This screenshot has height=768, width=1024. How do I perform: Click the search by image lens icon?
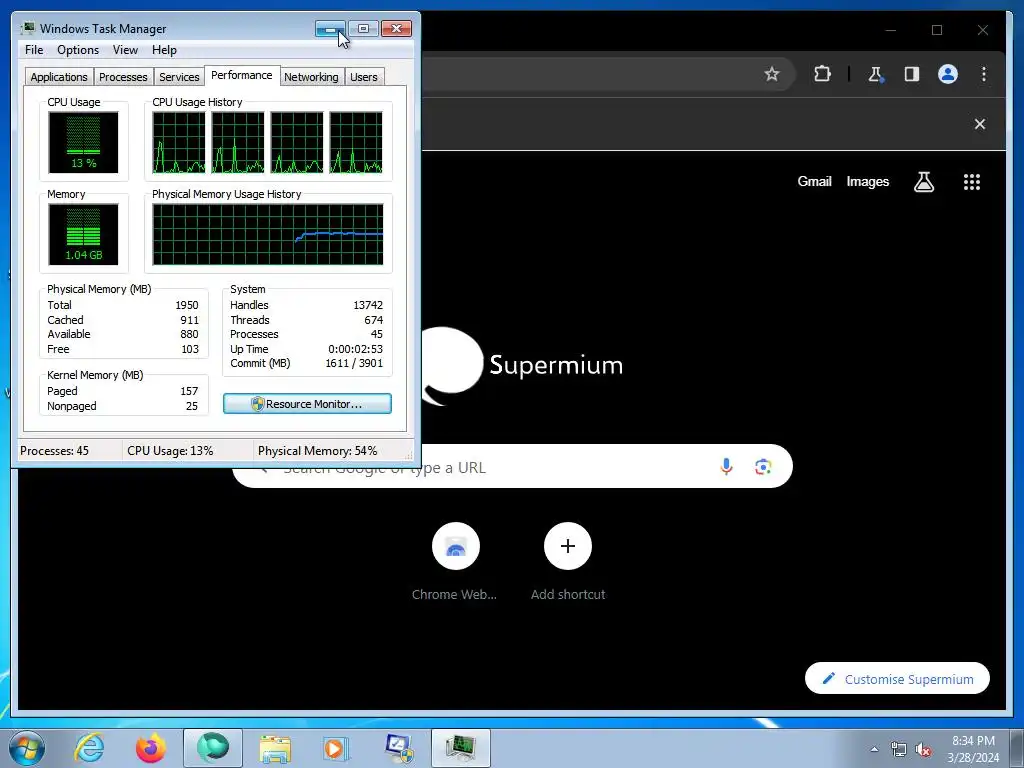pos(763,466)
